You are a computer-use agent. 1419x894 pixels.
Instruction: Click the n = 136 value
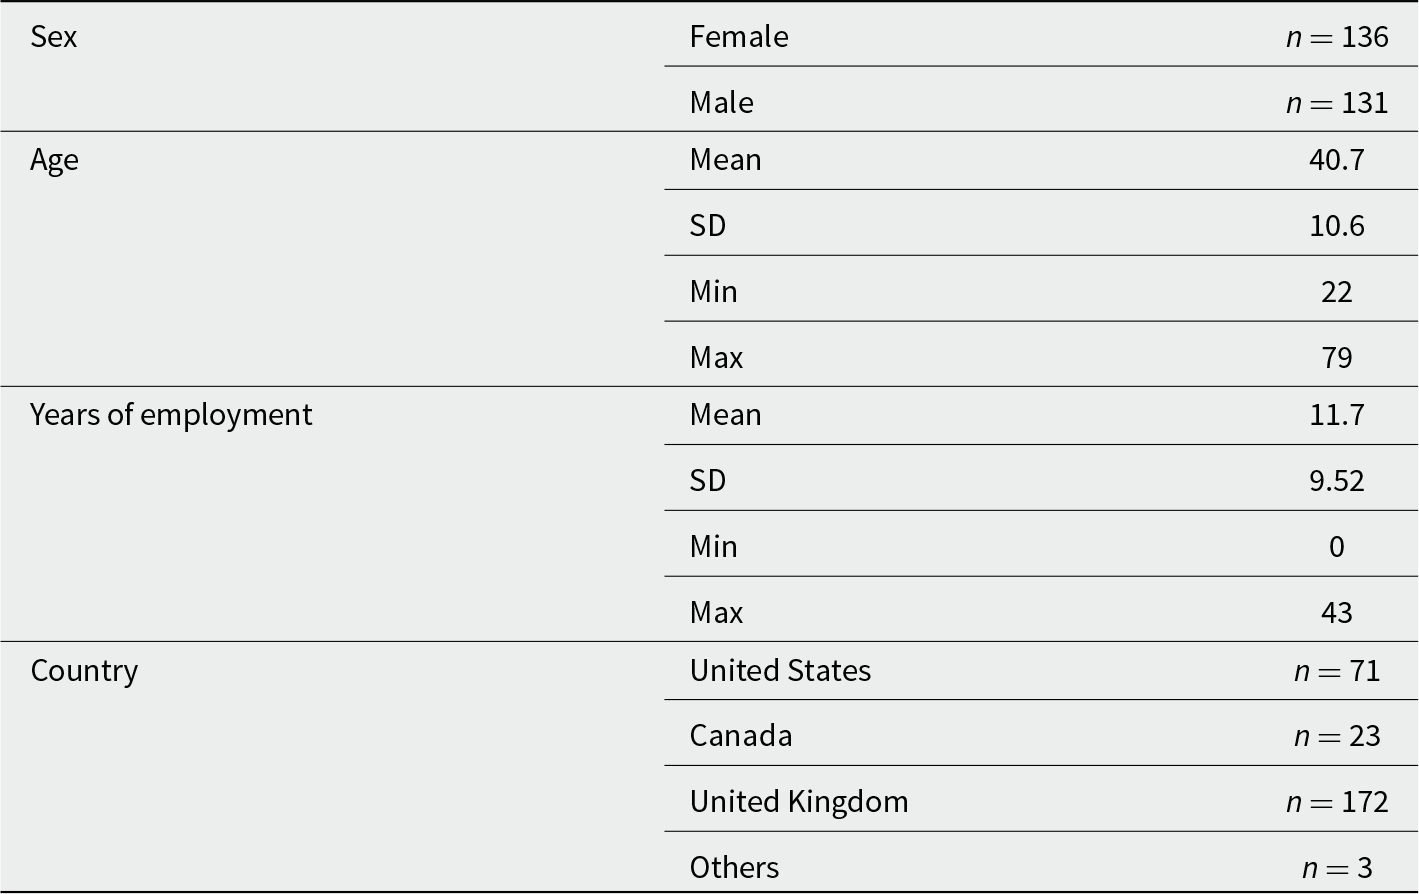click(x=1337, y=37)
